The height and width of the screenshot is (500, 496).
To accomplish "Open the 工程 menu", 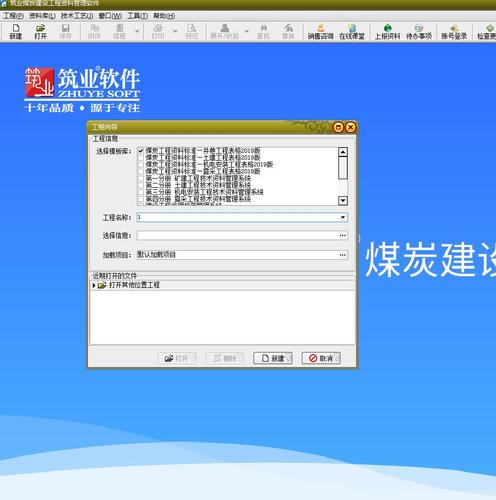I will (13, 16).
